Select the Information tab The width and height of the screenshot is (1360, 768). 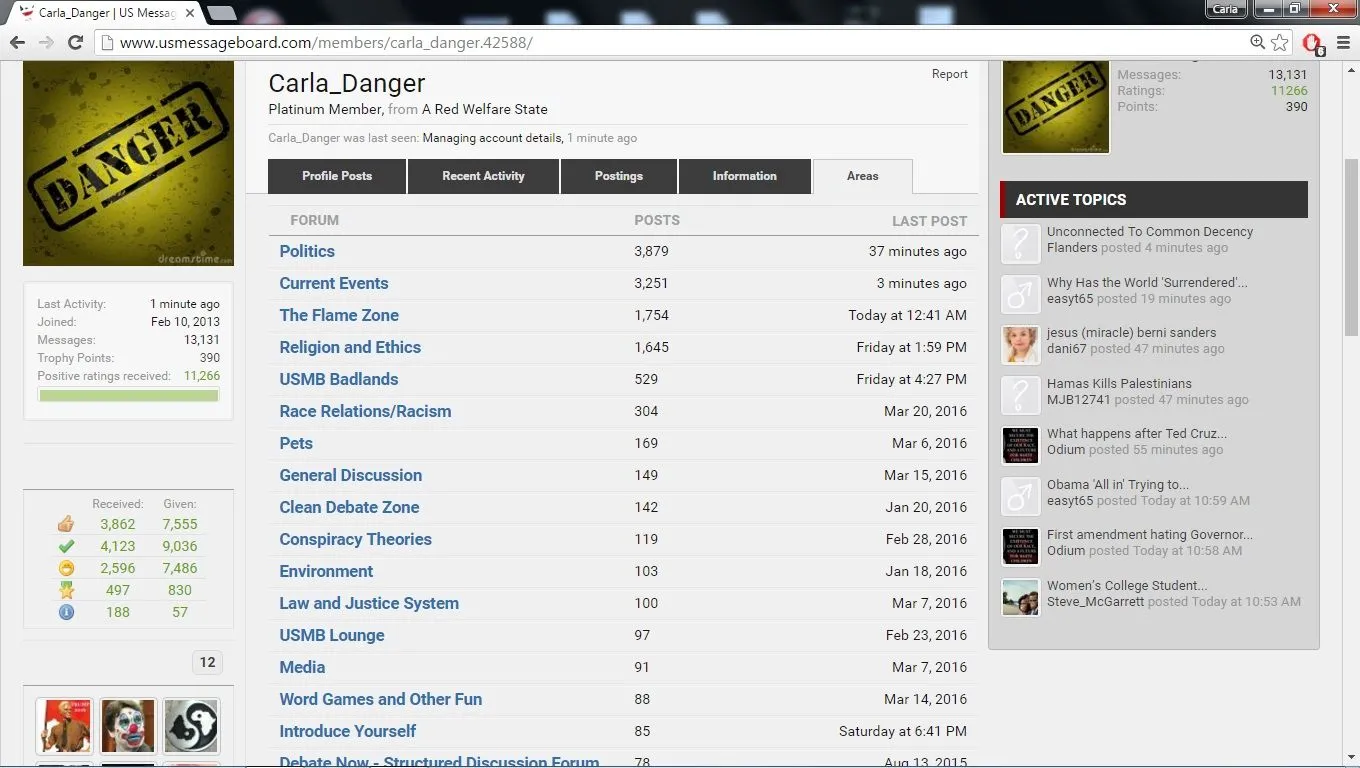pos(744,176)
